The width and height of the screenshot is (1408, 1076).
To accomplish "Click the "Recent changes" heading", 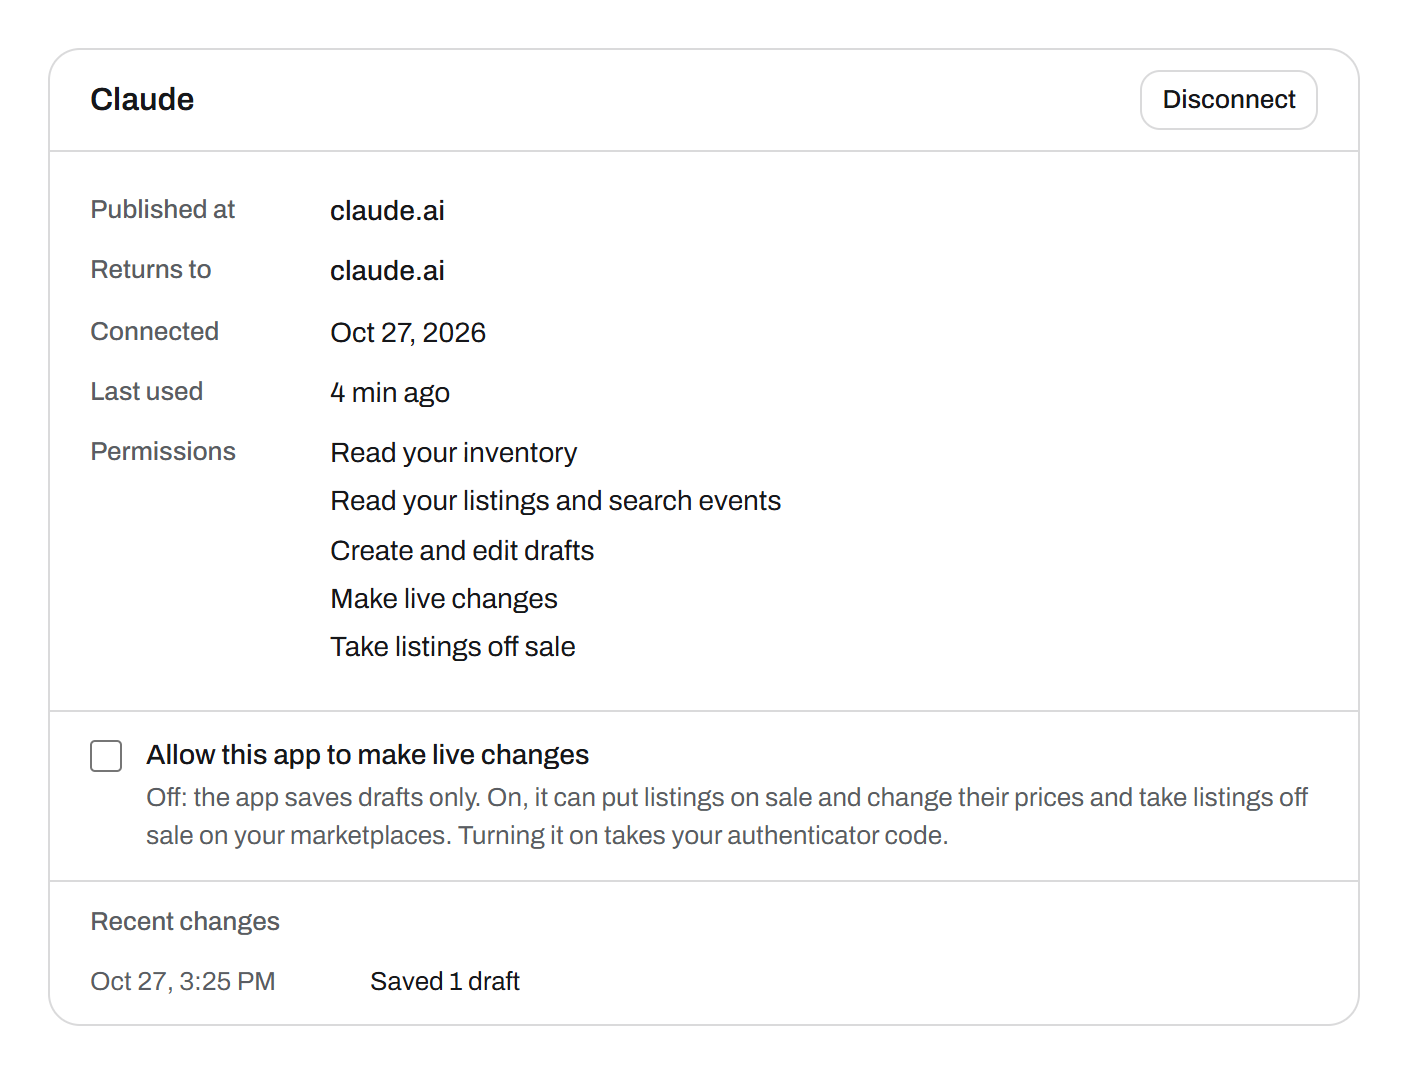I will point(185,922).
